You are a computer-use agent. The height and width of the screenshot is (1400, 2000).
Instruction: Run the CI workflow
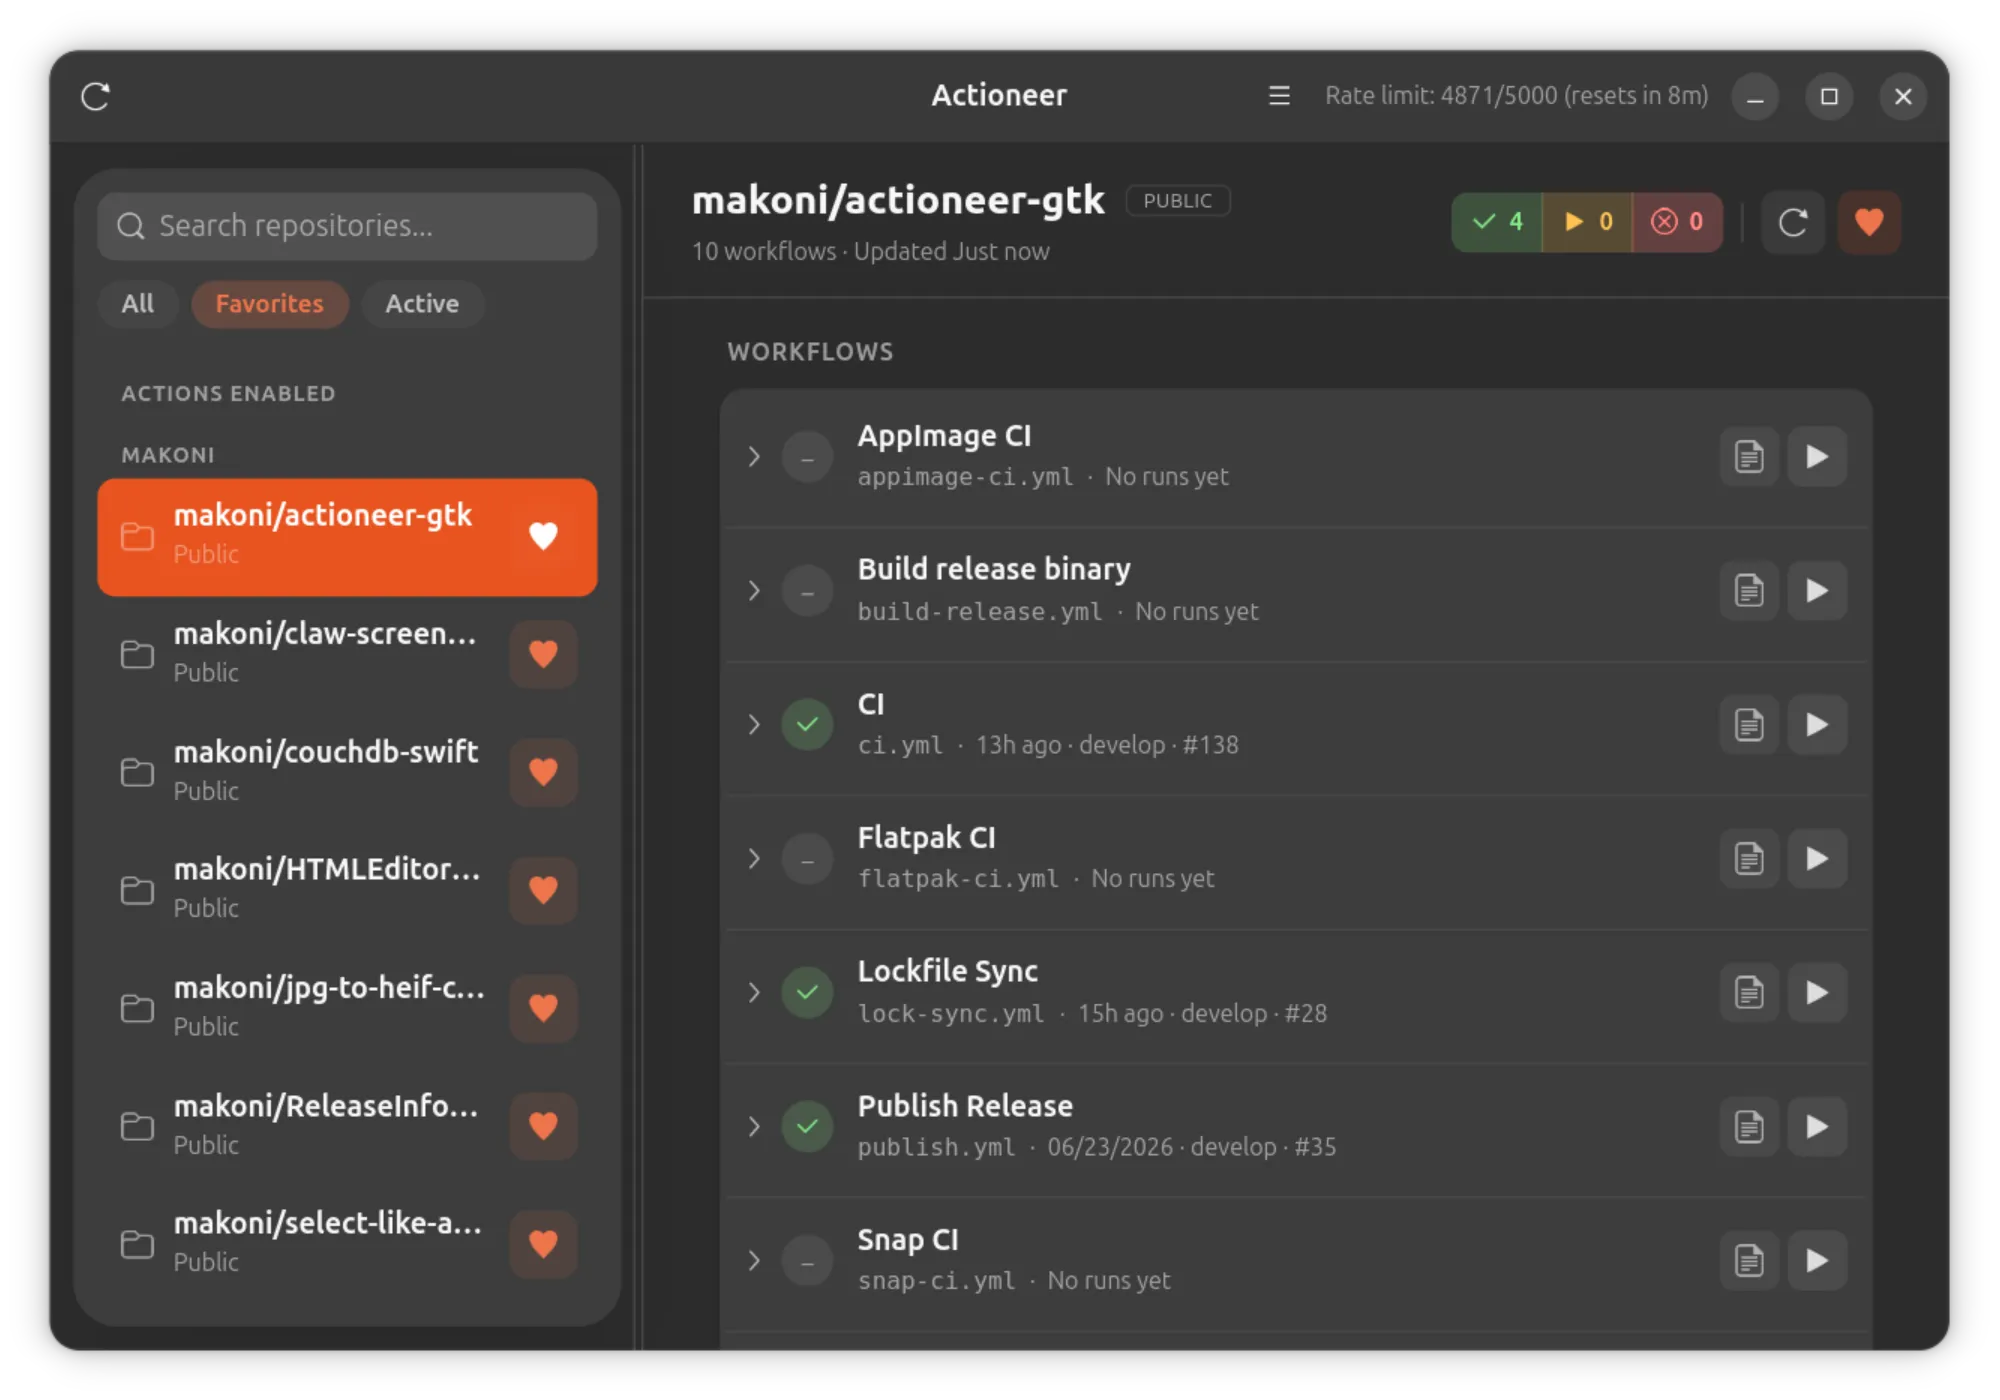1817,725
